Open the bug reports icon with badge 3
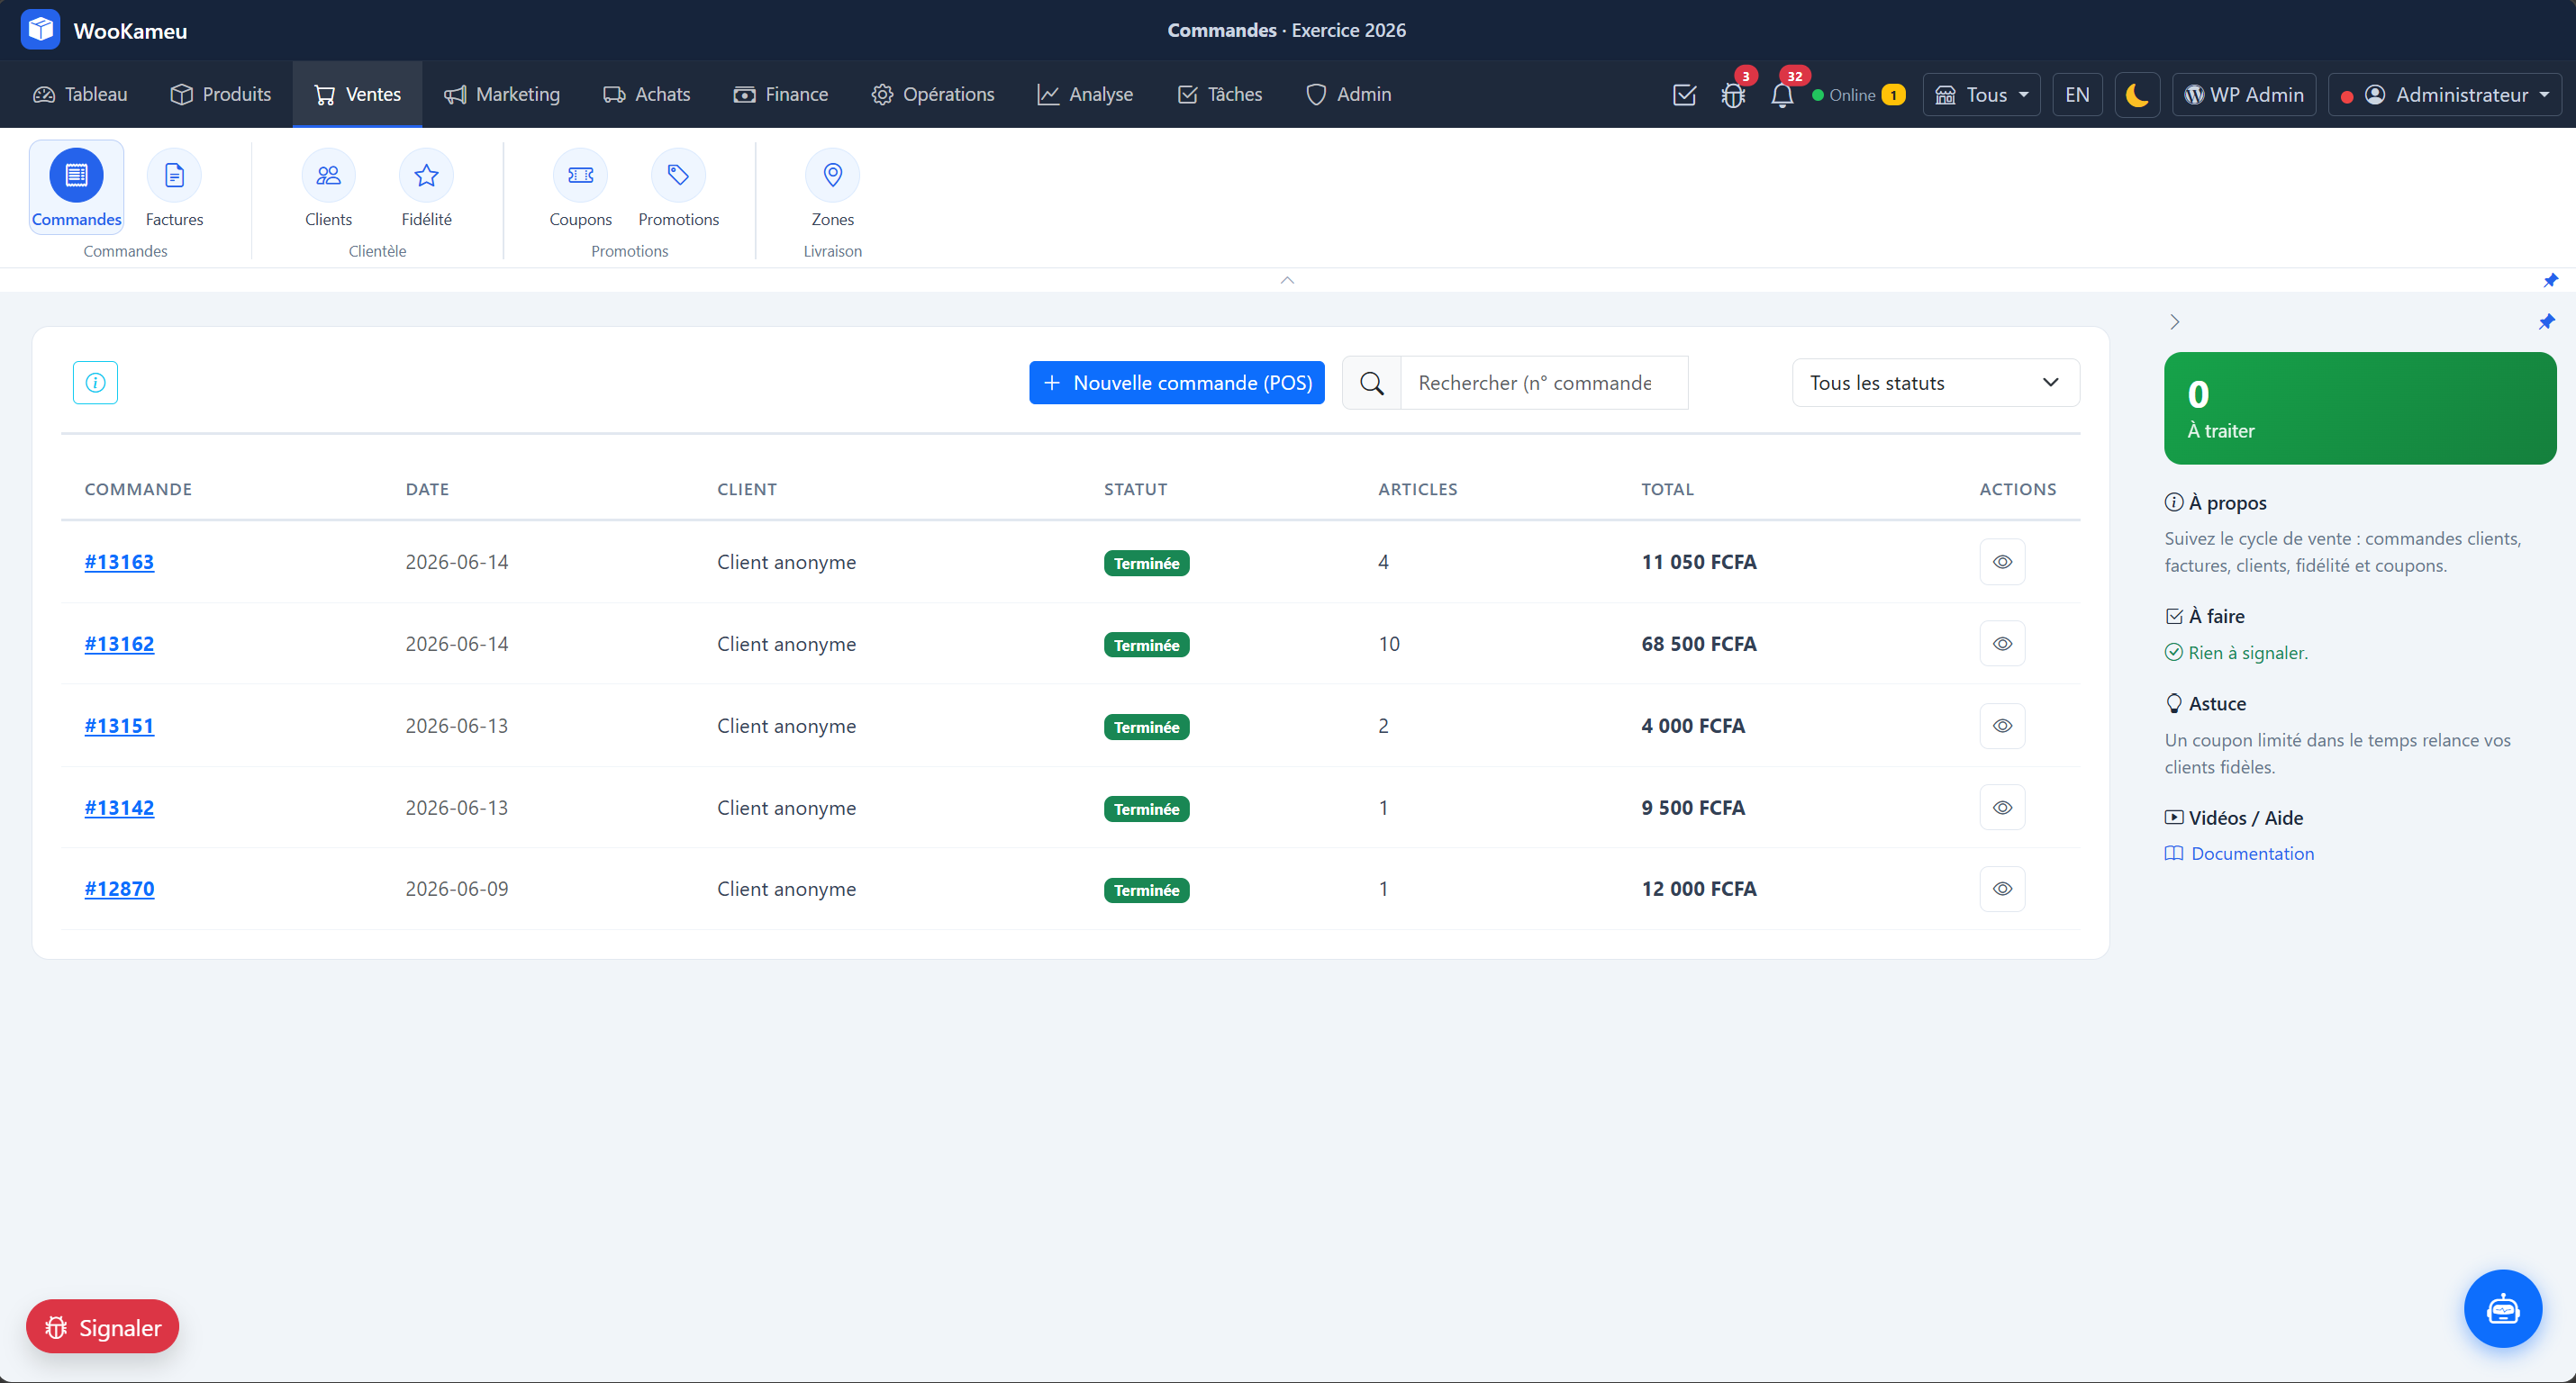This screenshot has height=1383, width=2576. click(1733, 95)
